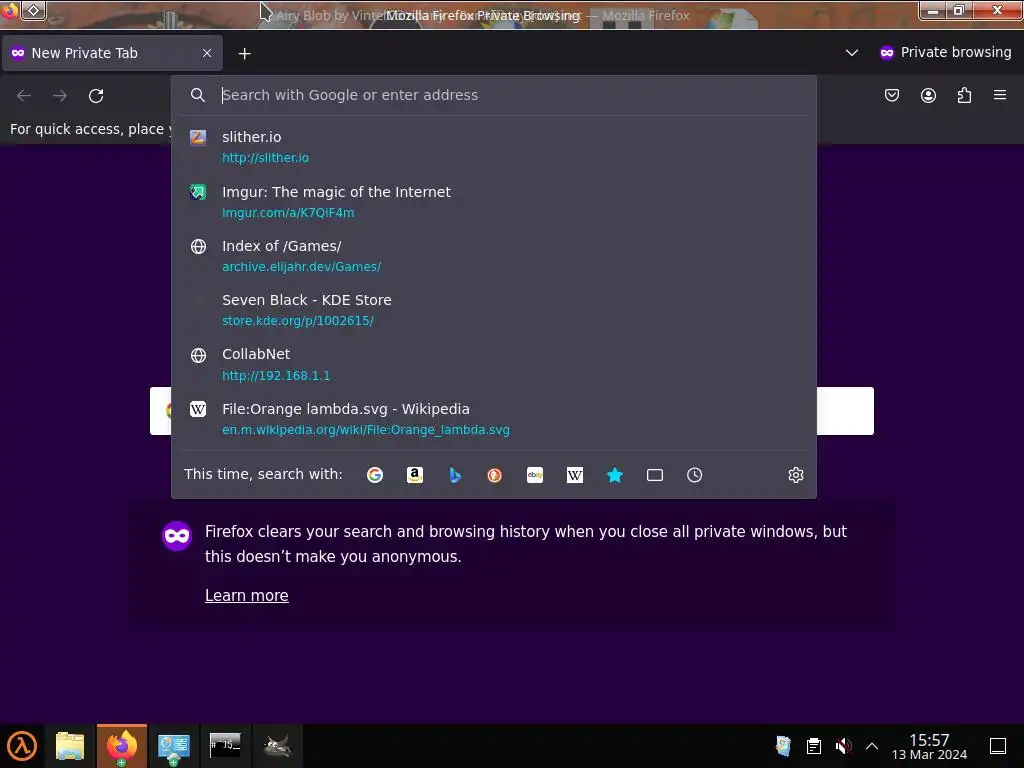Screen dimensions: 1024x768
Task: Open the Imgur: The magic of the Internet suggestion
Action: 494,202
